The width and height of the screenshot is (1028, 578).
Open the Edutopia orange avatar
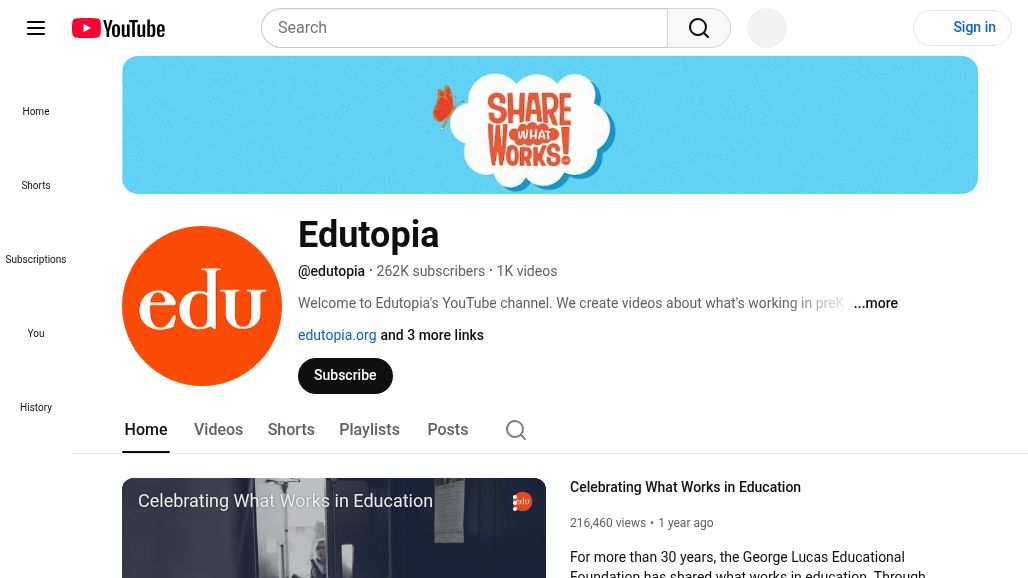pyautogui.click(x=202, y=306)
